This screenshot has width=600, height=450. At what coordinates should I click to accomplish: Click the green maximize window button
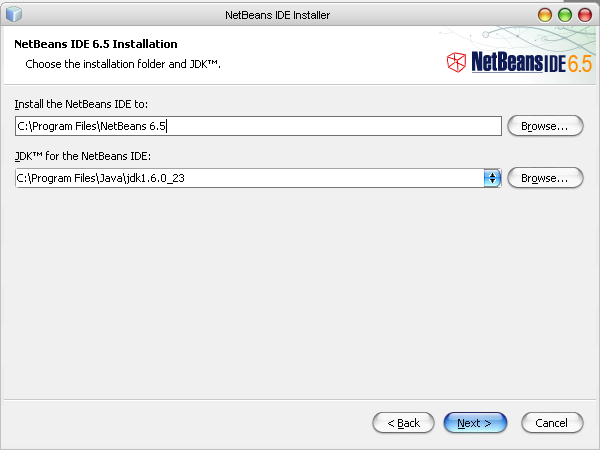pyautogui.click(x=564, y=15)
